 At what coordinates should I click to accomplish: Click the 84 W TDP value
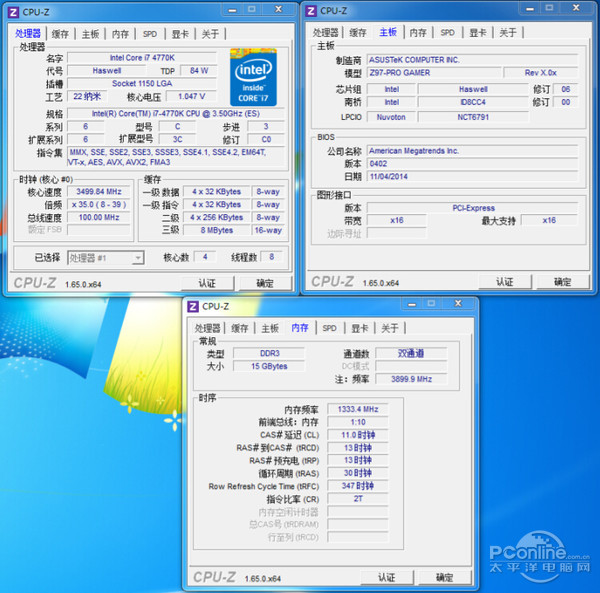(x=199, y=71)
